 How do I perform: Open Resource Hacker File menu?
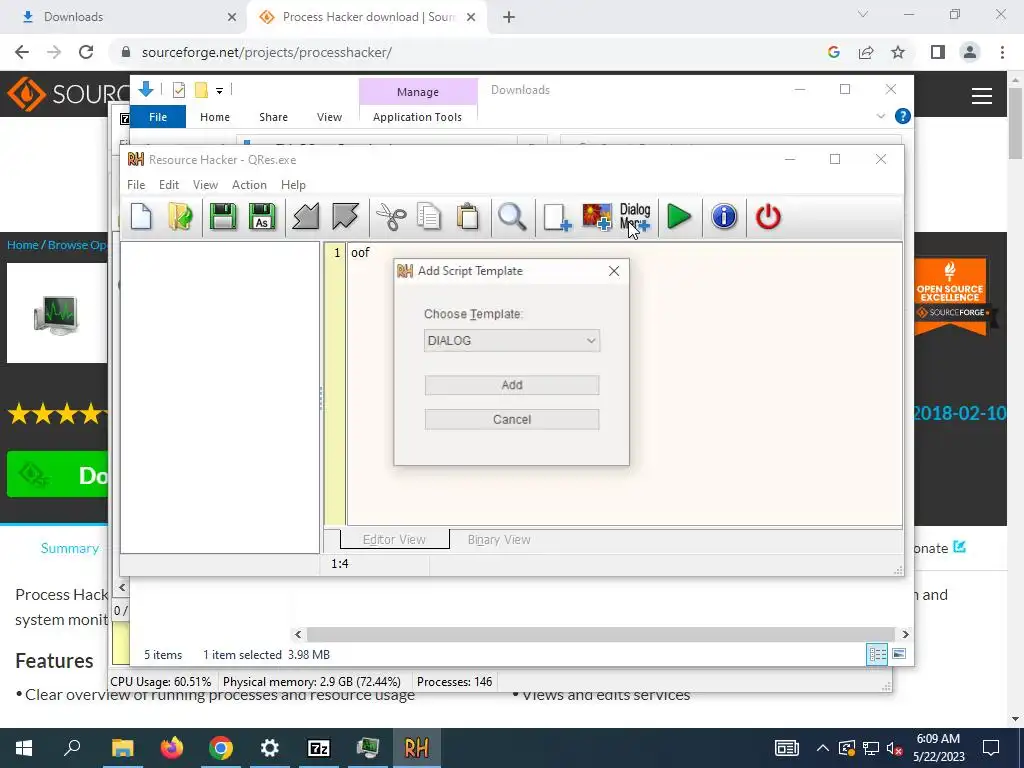pos(136,185)
